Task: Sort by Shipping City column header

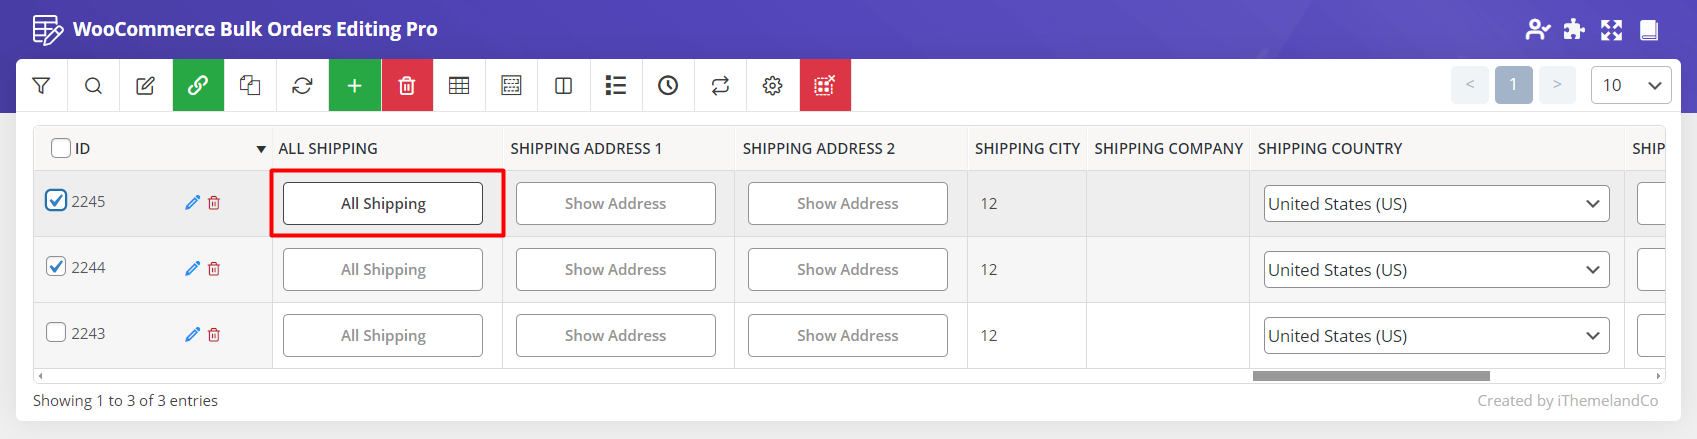Action: pos(1026,148)
